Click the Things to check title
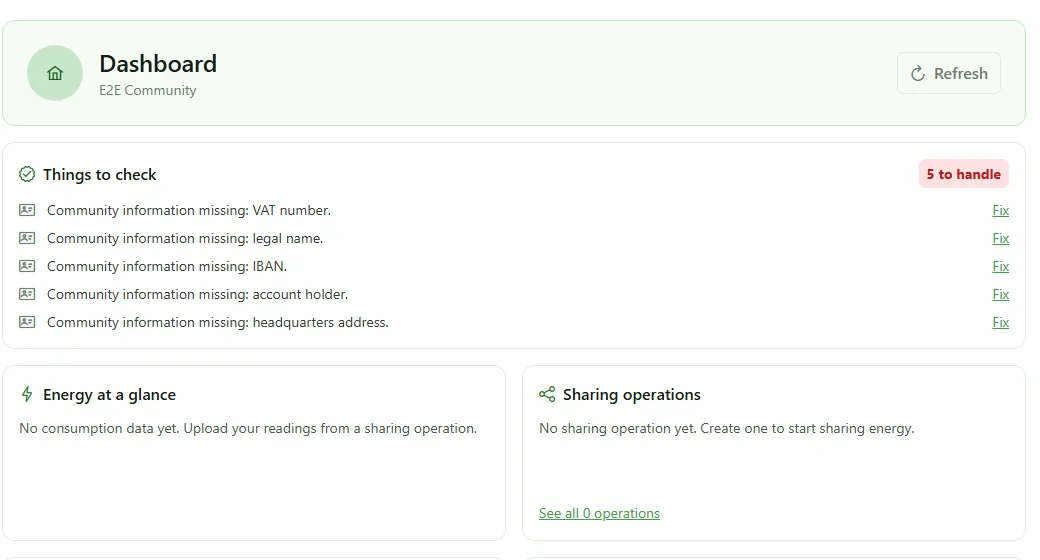 99,175
